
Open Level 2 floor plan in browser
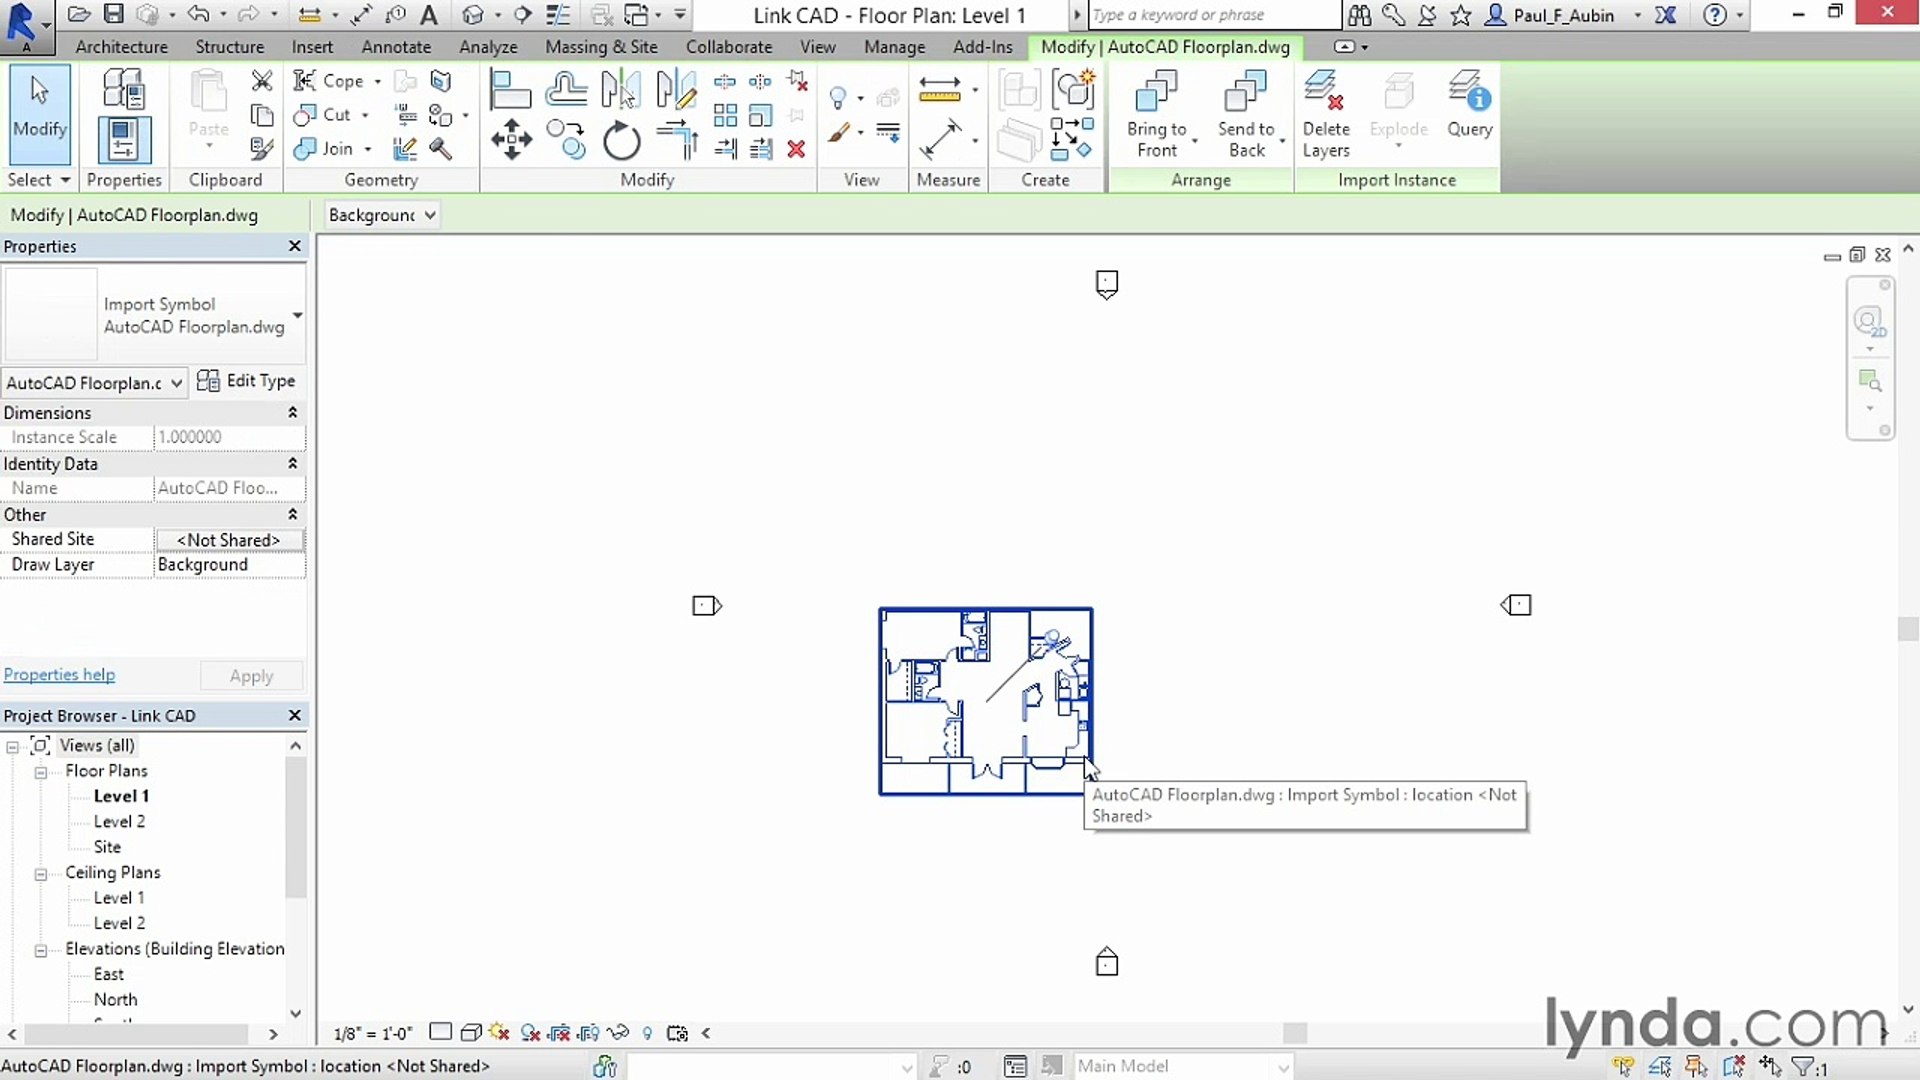[119, 821]
